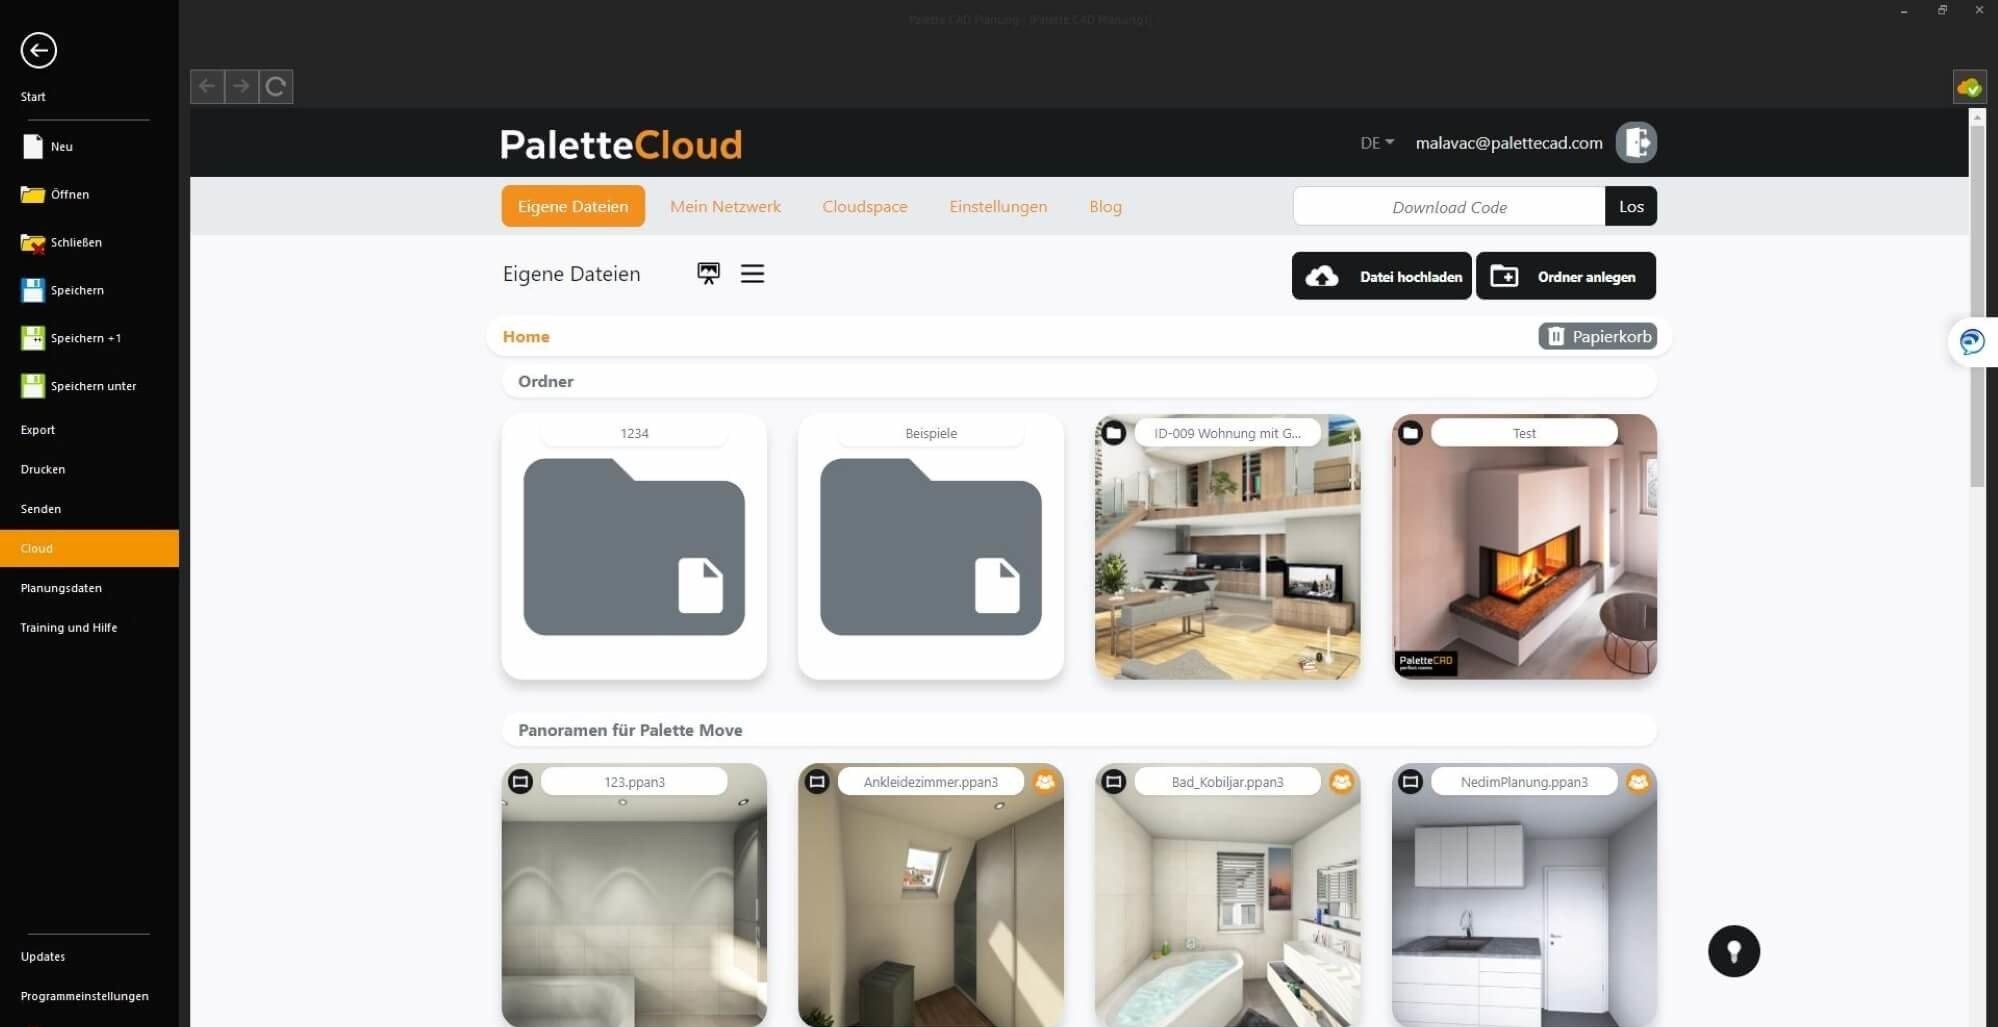This screenshot has width=1998, height=1027.
Task: Click the cloud sync status icon
Action: (1968, 88)
